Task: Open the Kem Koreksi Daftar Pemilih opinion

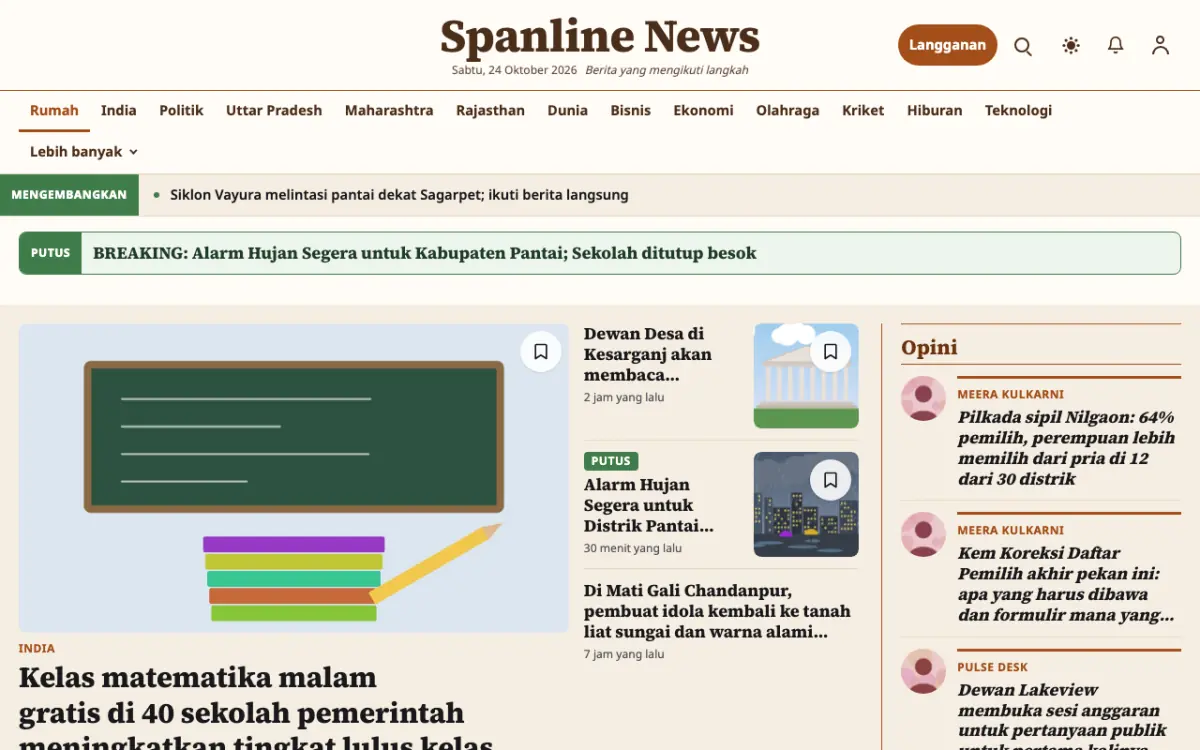Action: 1066,584
